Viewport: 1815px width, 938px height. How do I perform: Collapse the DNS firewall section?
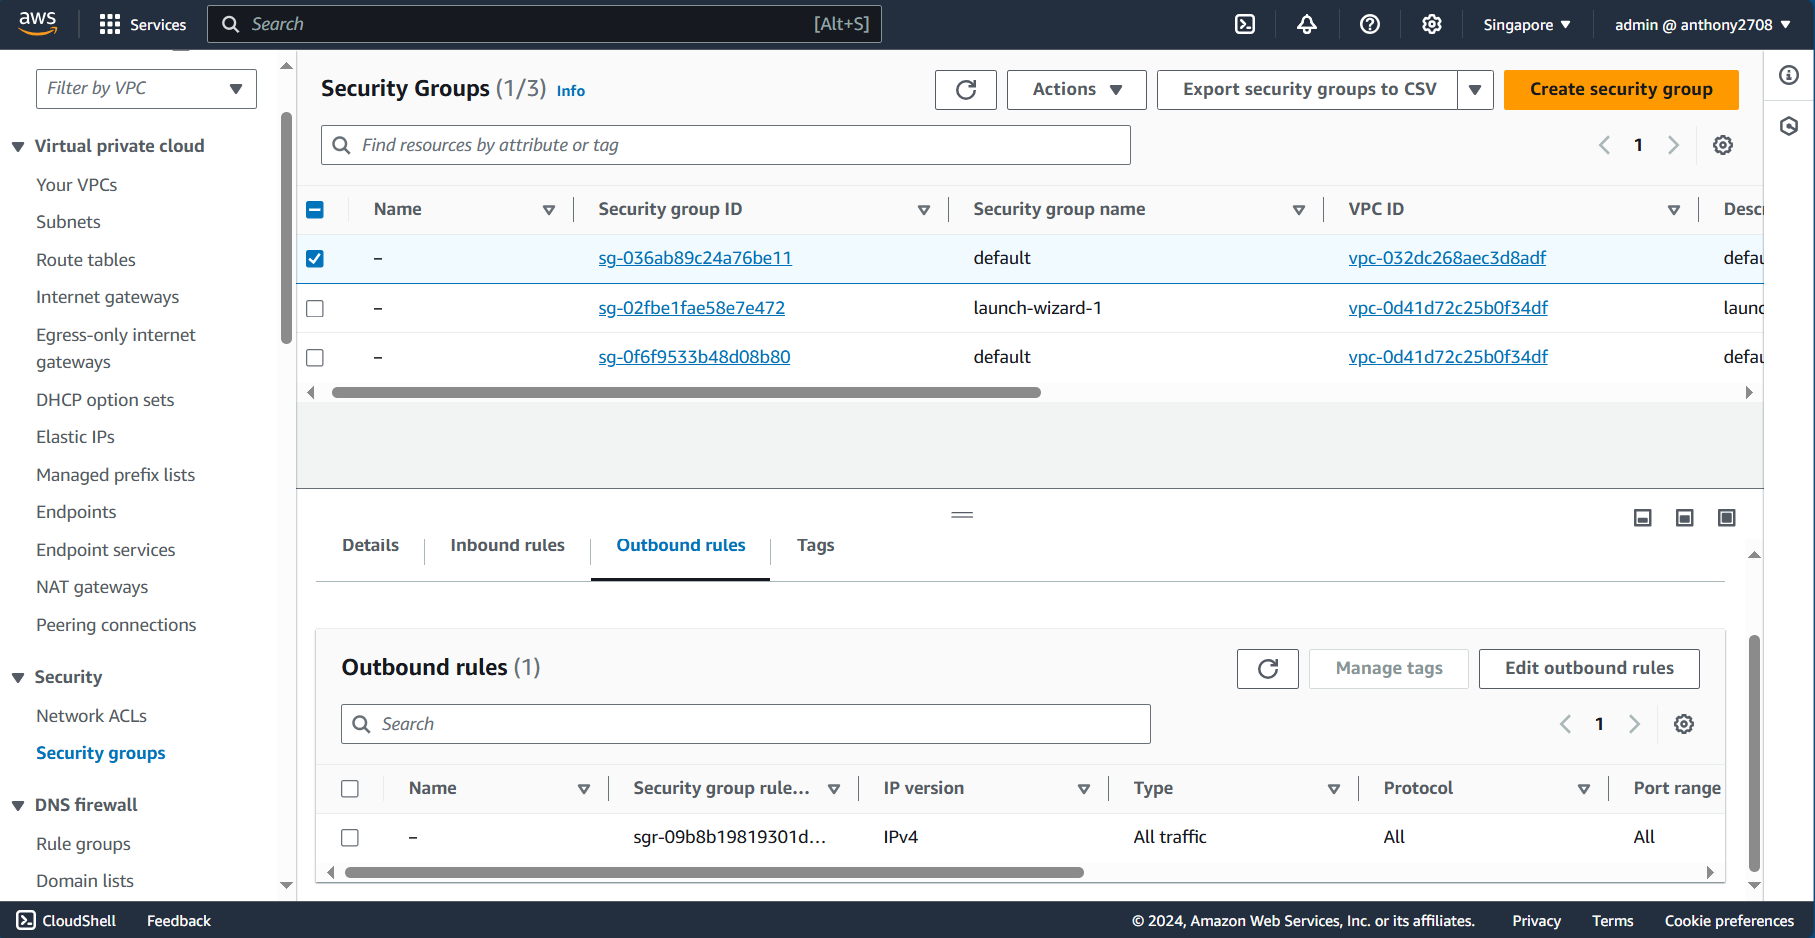[18, 806]
